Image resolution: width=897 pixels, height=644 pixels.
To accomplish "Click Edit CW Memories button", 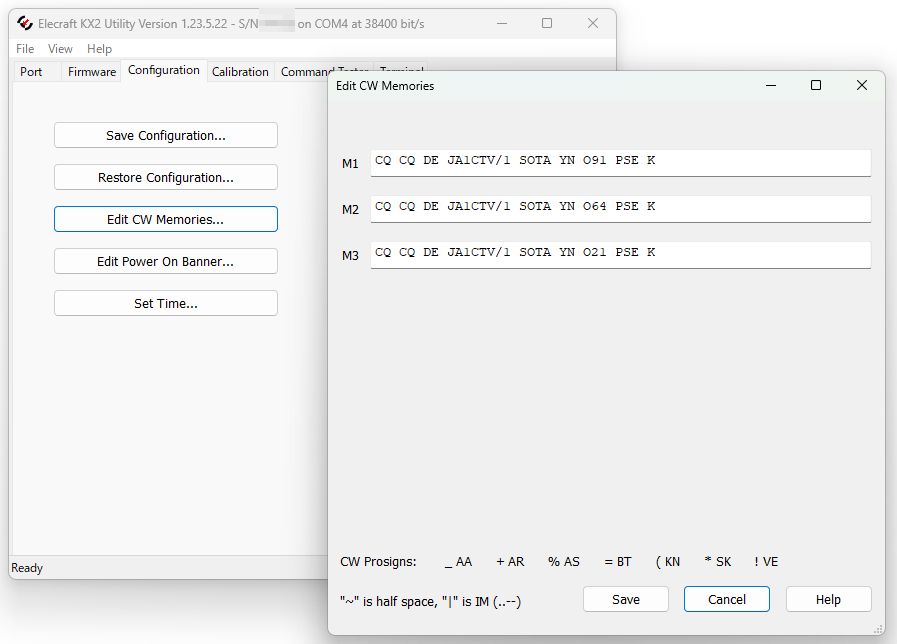I will (166, 220).
